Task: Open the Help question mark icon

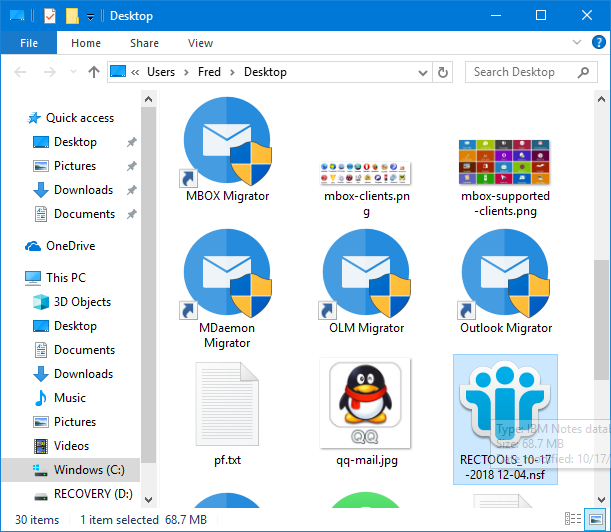Action: click(x=599, y=42)
